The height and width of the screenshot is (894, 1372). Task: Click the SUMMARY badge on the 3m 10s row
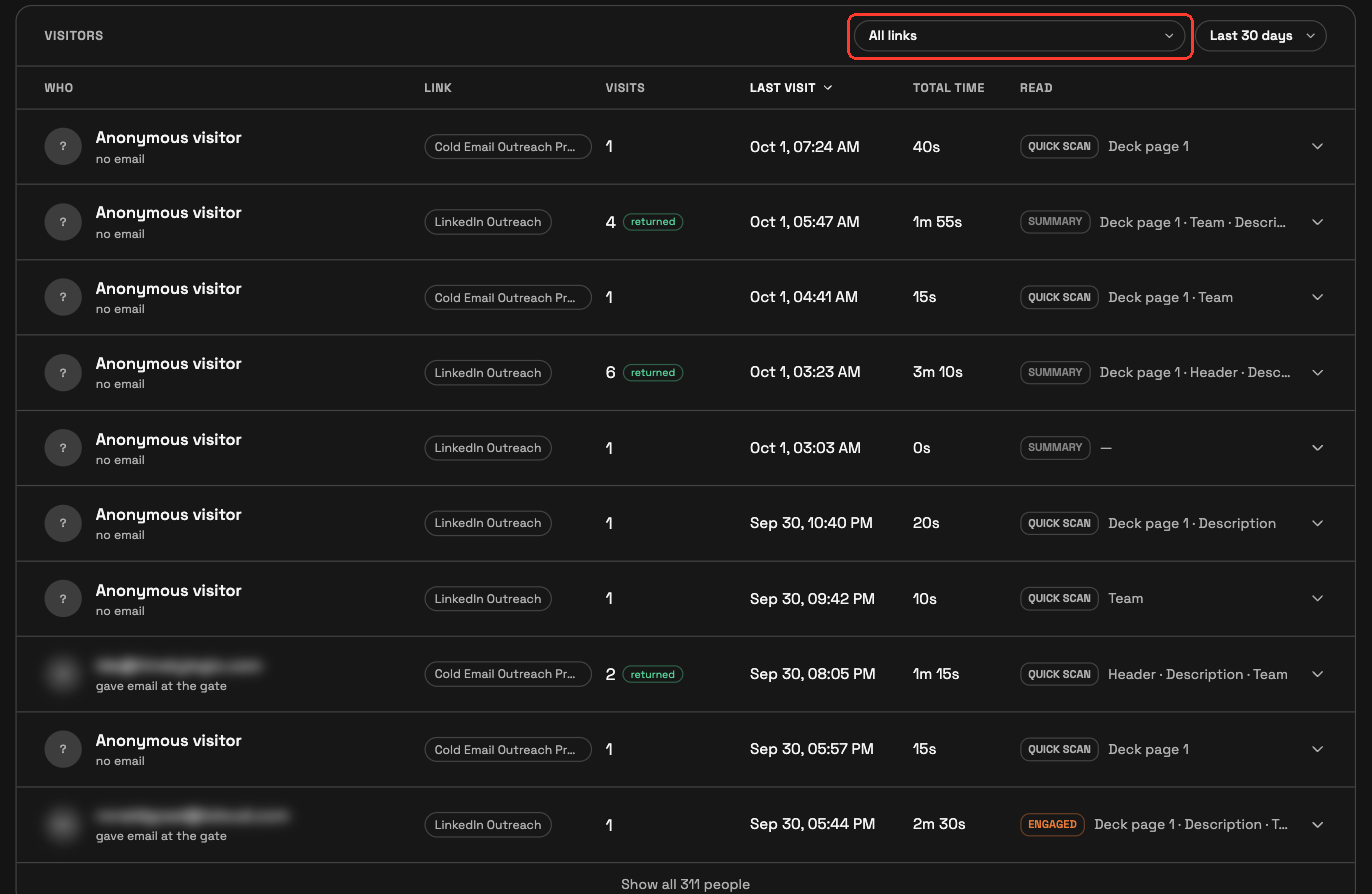pyautogui.click(x=1055, y=372)
